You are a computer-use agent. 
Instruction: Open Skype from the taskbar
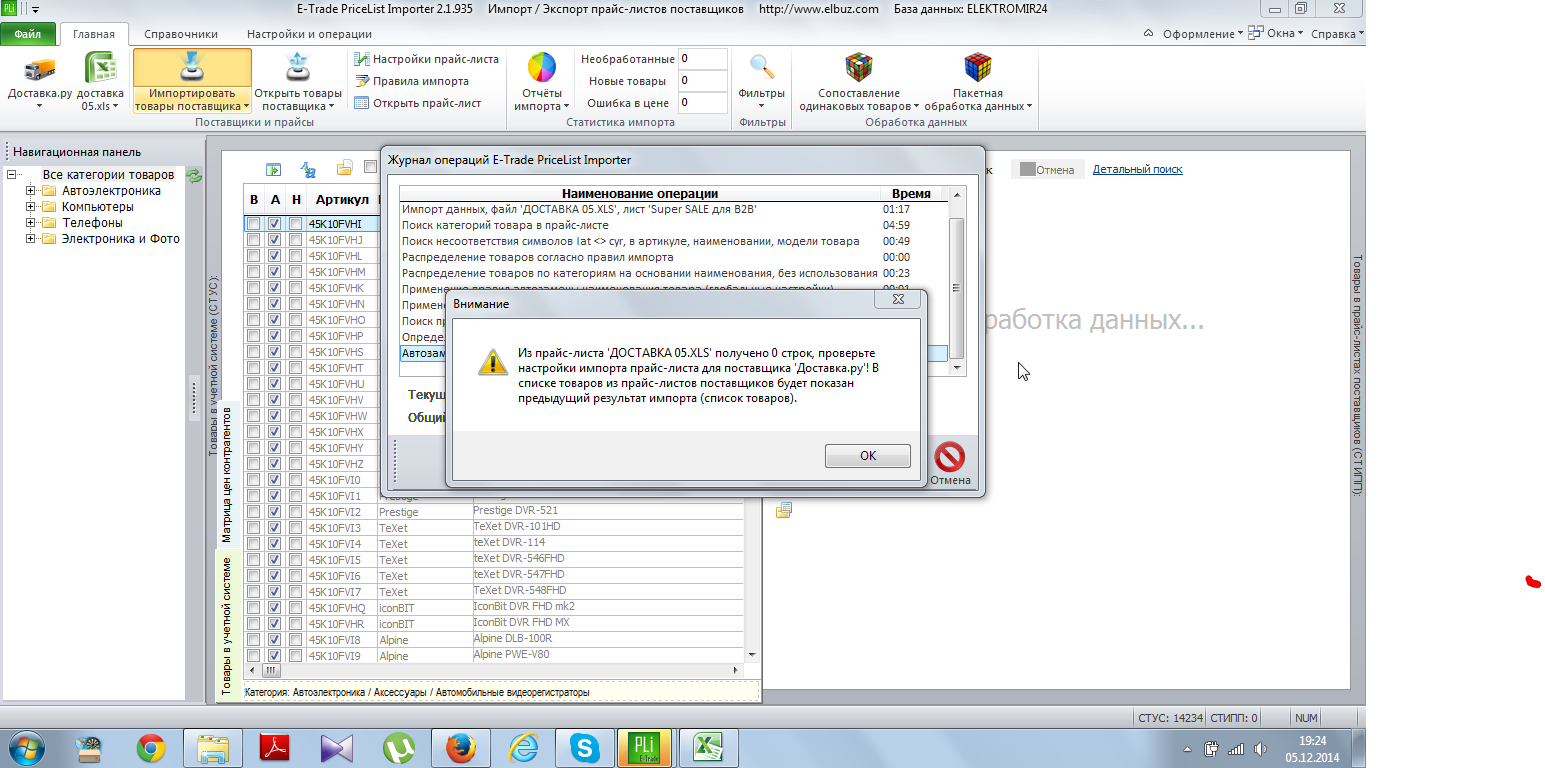583,747
